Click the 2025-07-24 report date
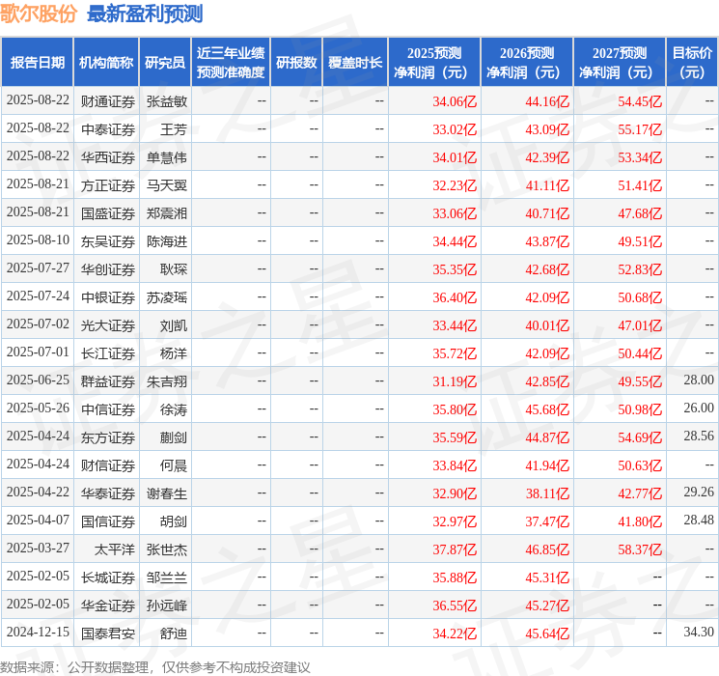 [x=38, y=296]
